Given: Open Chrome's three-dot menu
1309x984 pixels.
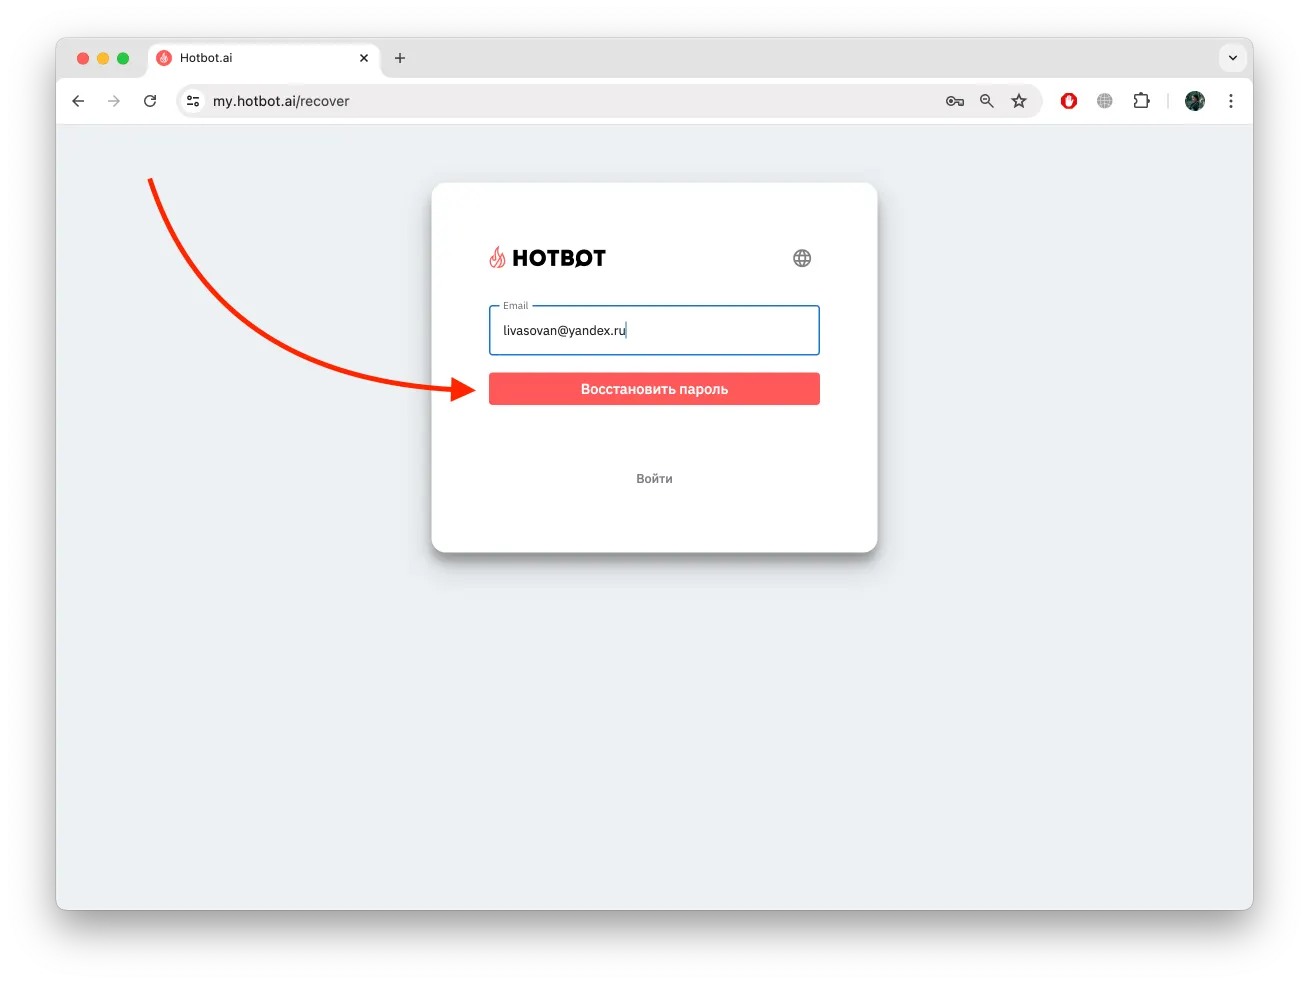Looking at the screenshot, I should pyautogui.click(x=1231, y=101).
